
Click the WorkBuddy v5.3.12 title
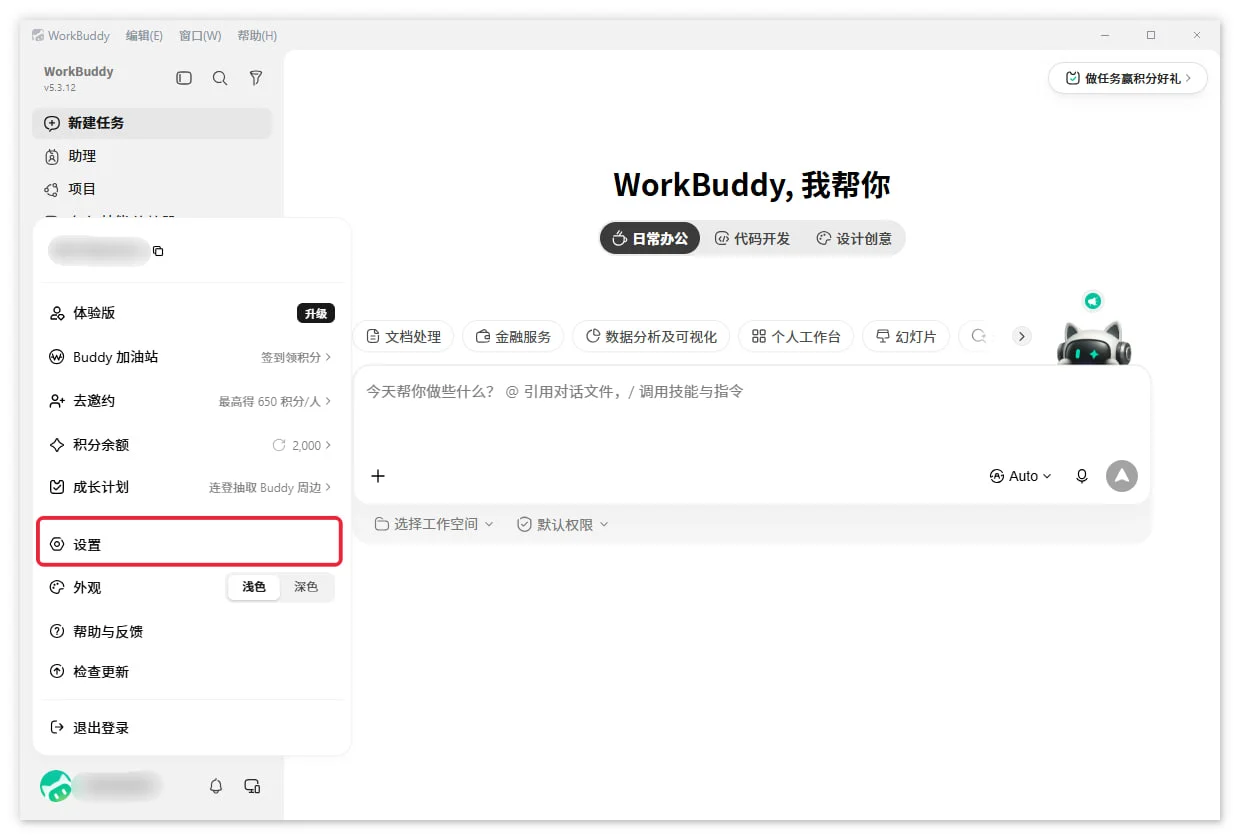pos(78,78)
